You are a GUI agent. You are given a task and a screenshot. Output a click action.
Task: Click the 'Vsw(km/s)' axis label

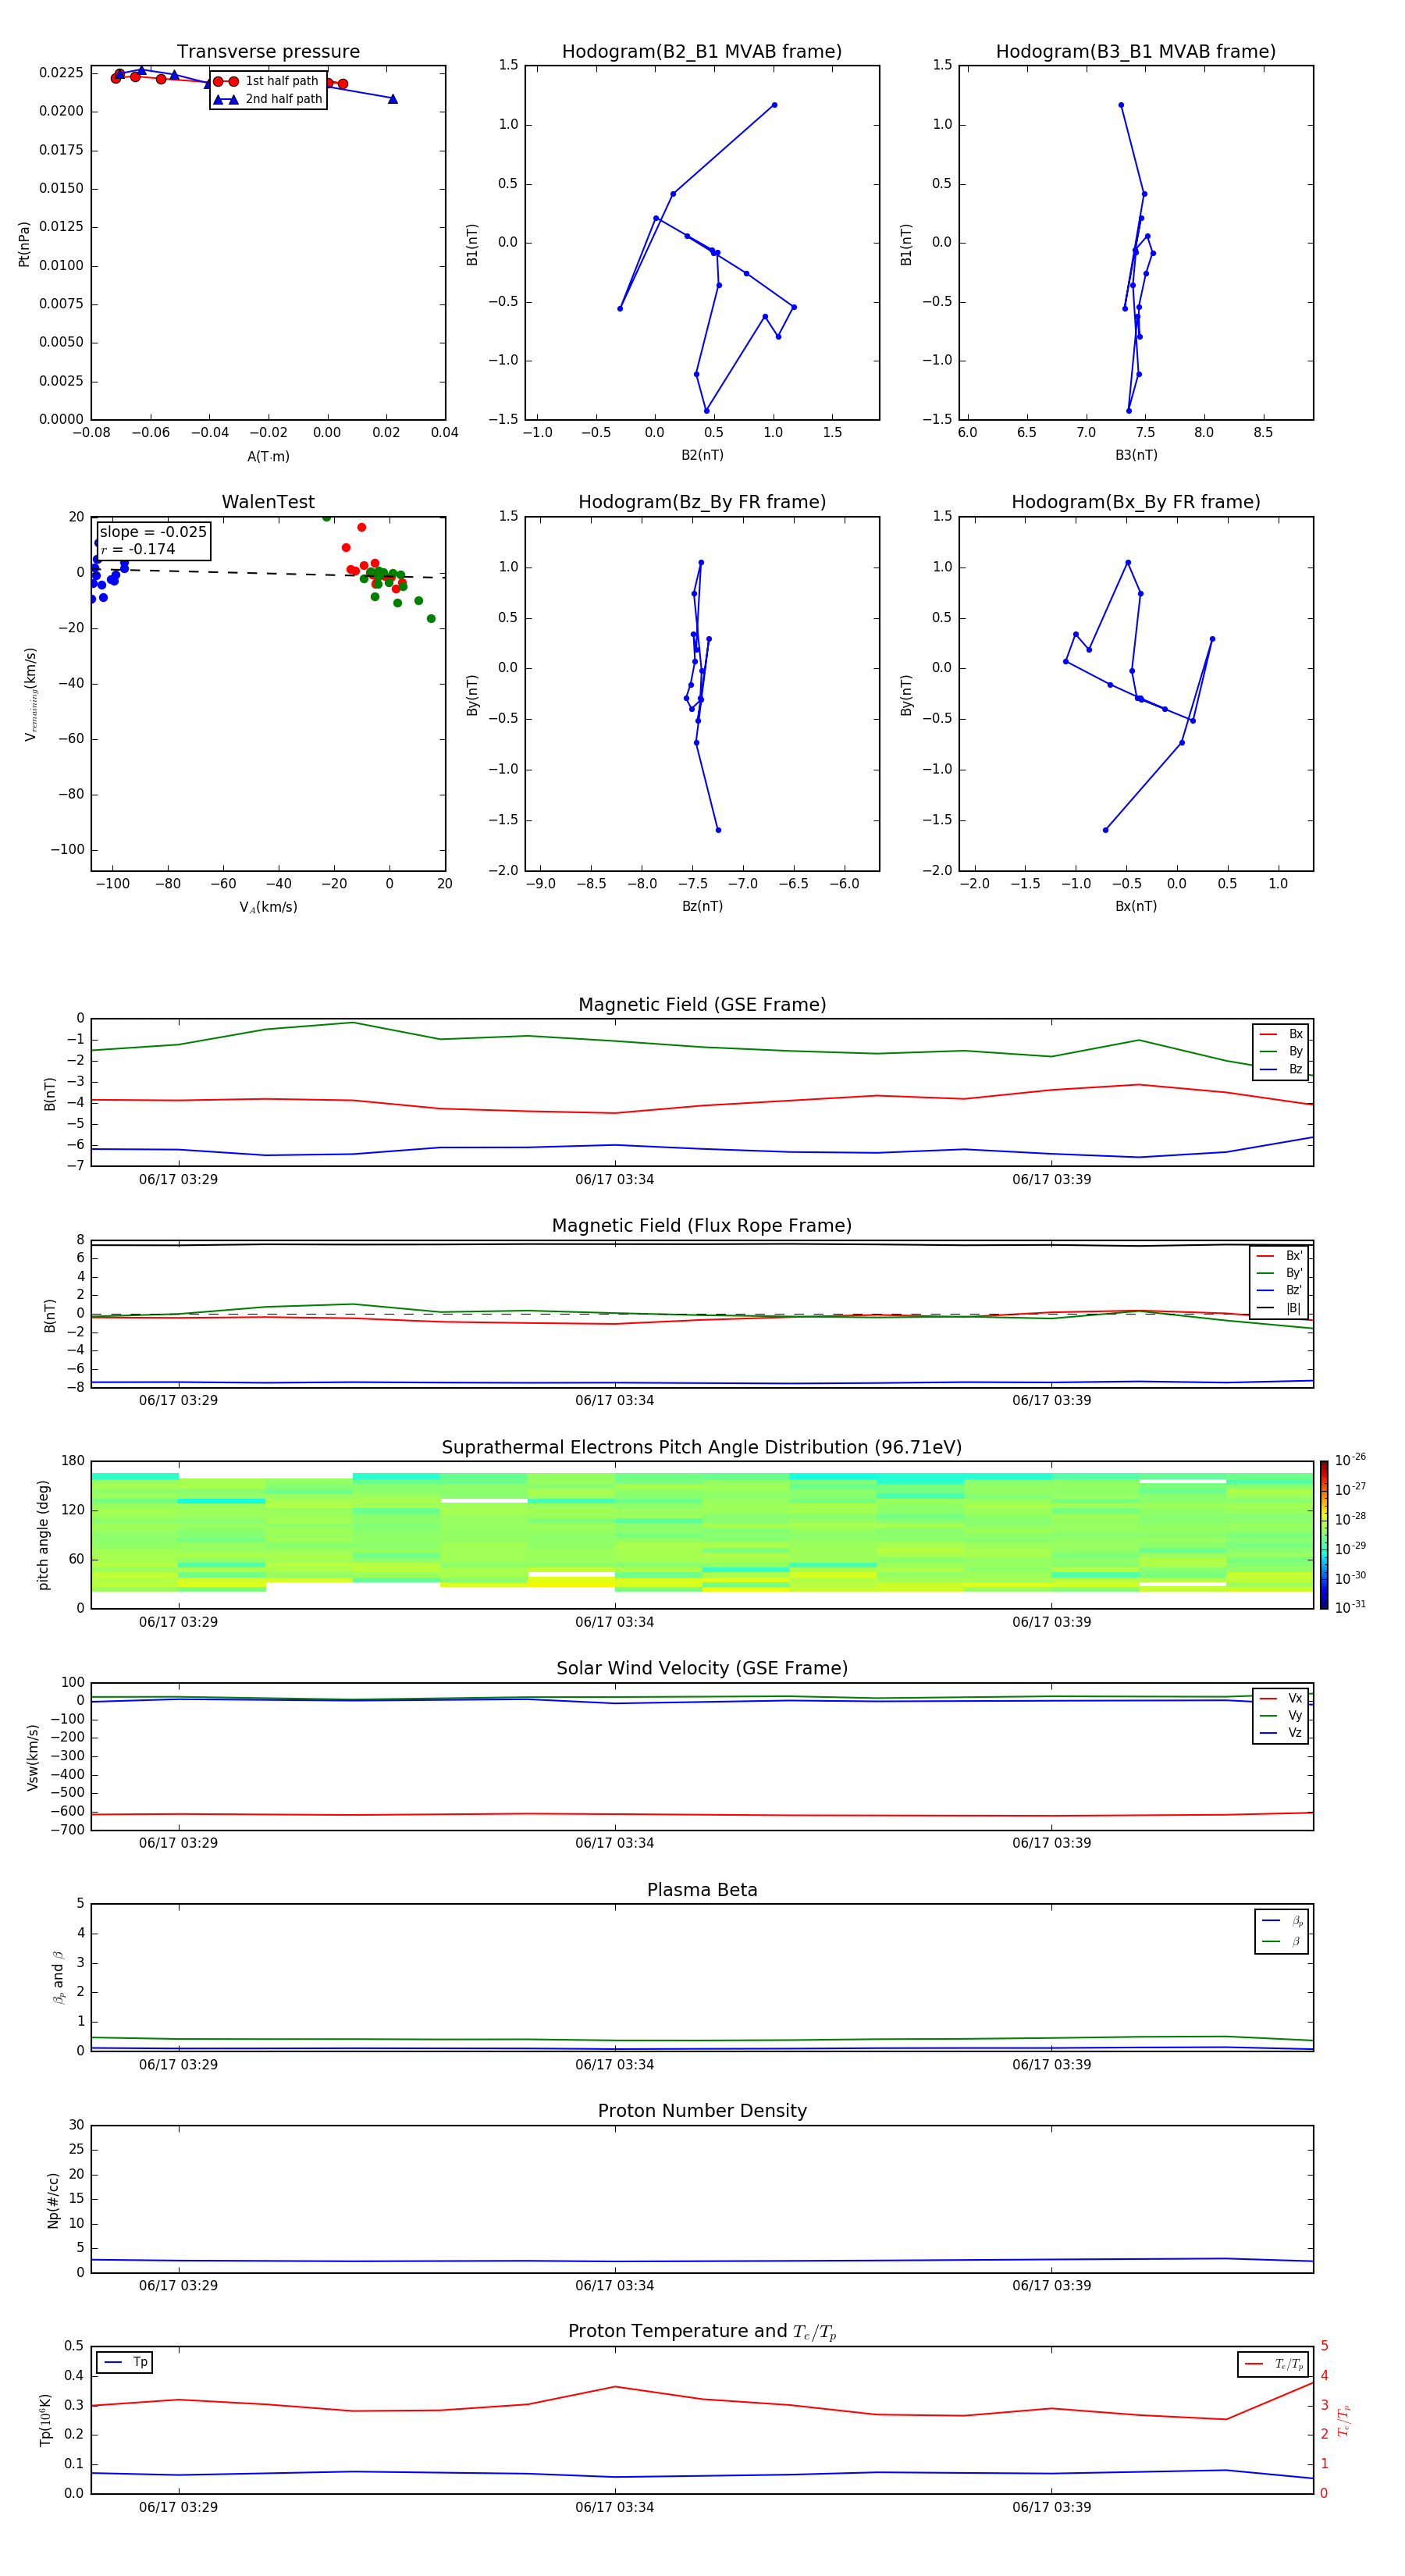[x=33, y=1757]
